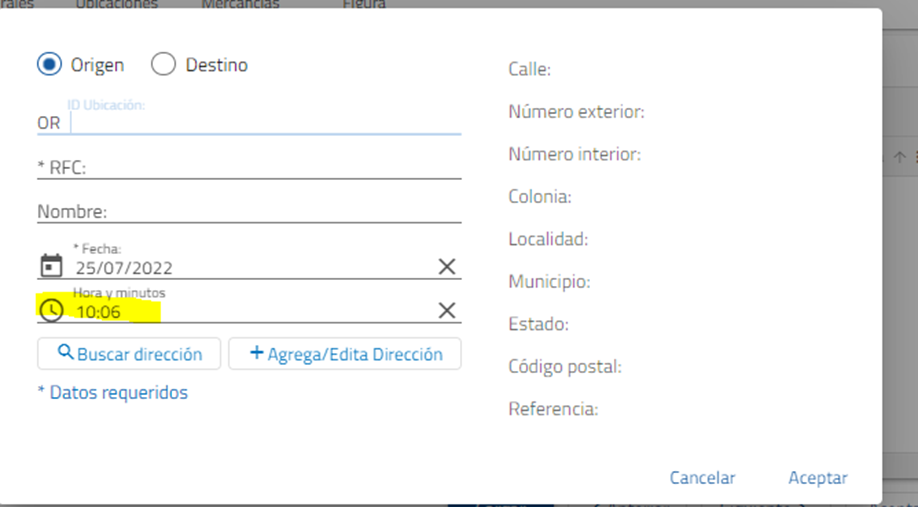Select the Origen radio button
Image resolution: width=918 pixels, height=507 pixels.
tap(49, 65)
